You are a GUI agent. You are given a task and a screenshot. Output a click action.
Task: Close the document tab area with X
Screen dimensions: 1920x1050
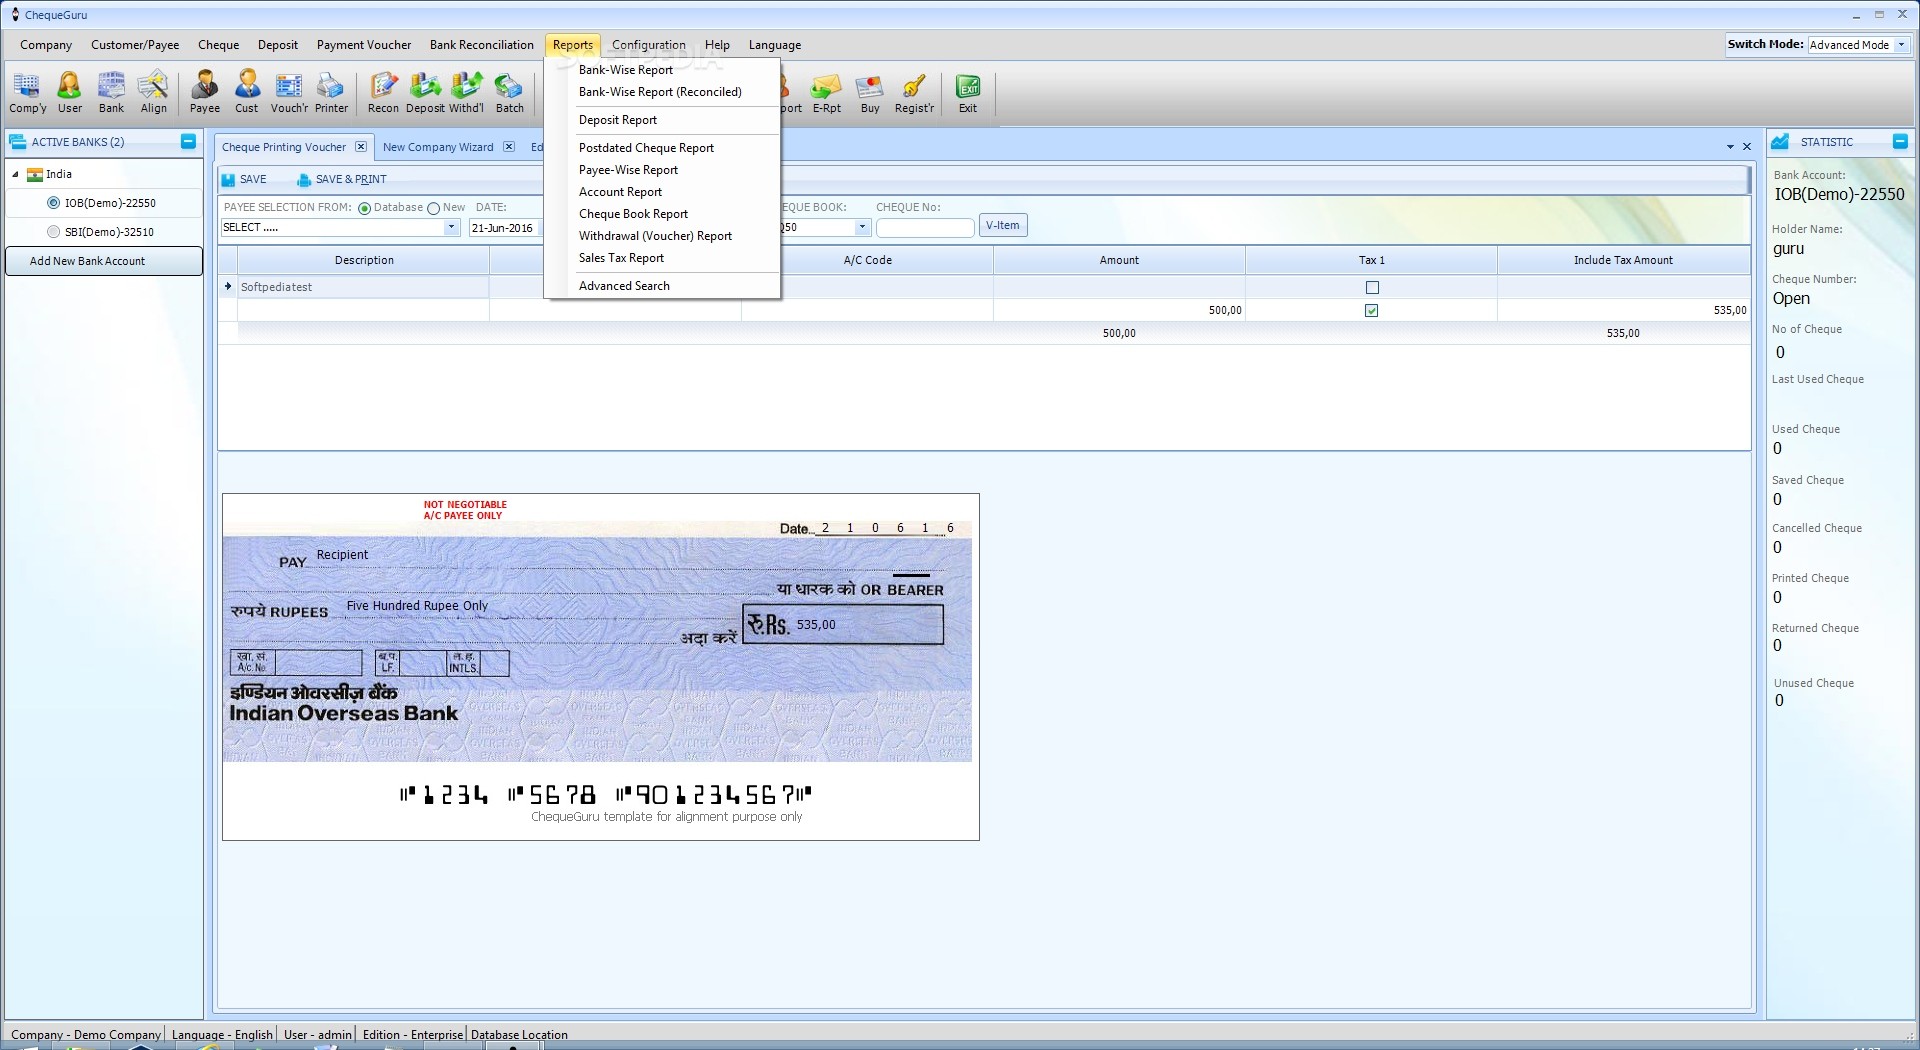(1747, 147)
